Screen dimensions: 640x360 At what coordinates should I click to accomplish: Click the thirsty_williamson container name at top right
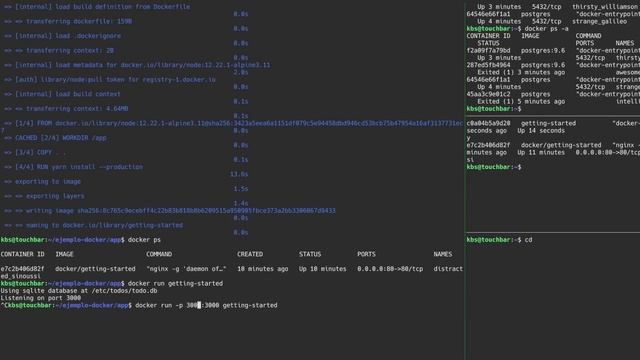pyautogui.click(x=606, y=7)
